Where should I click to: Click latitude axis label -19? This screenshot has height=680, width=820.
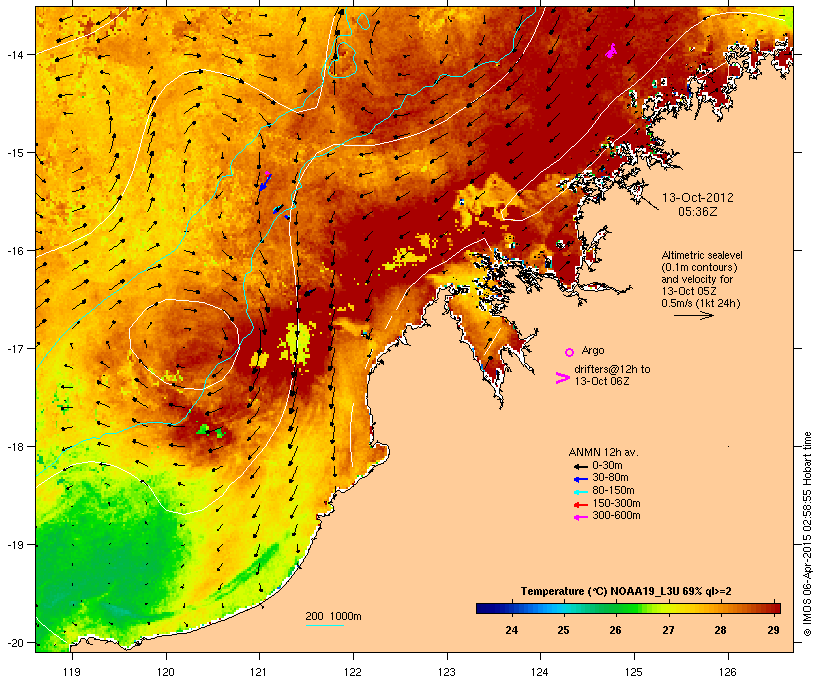click(x=15, y=545)
